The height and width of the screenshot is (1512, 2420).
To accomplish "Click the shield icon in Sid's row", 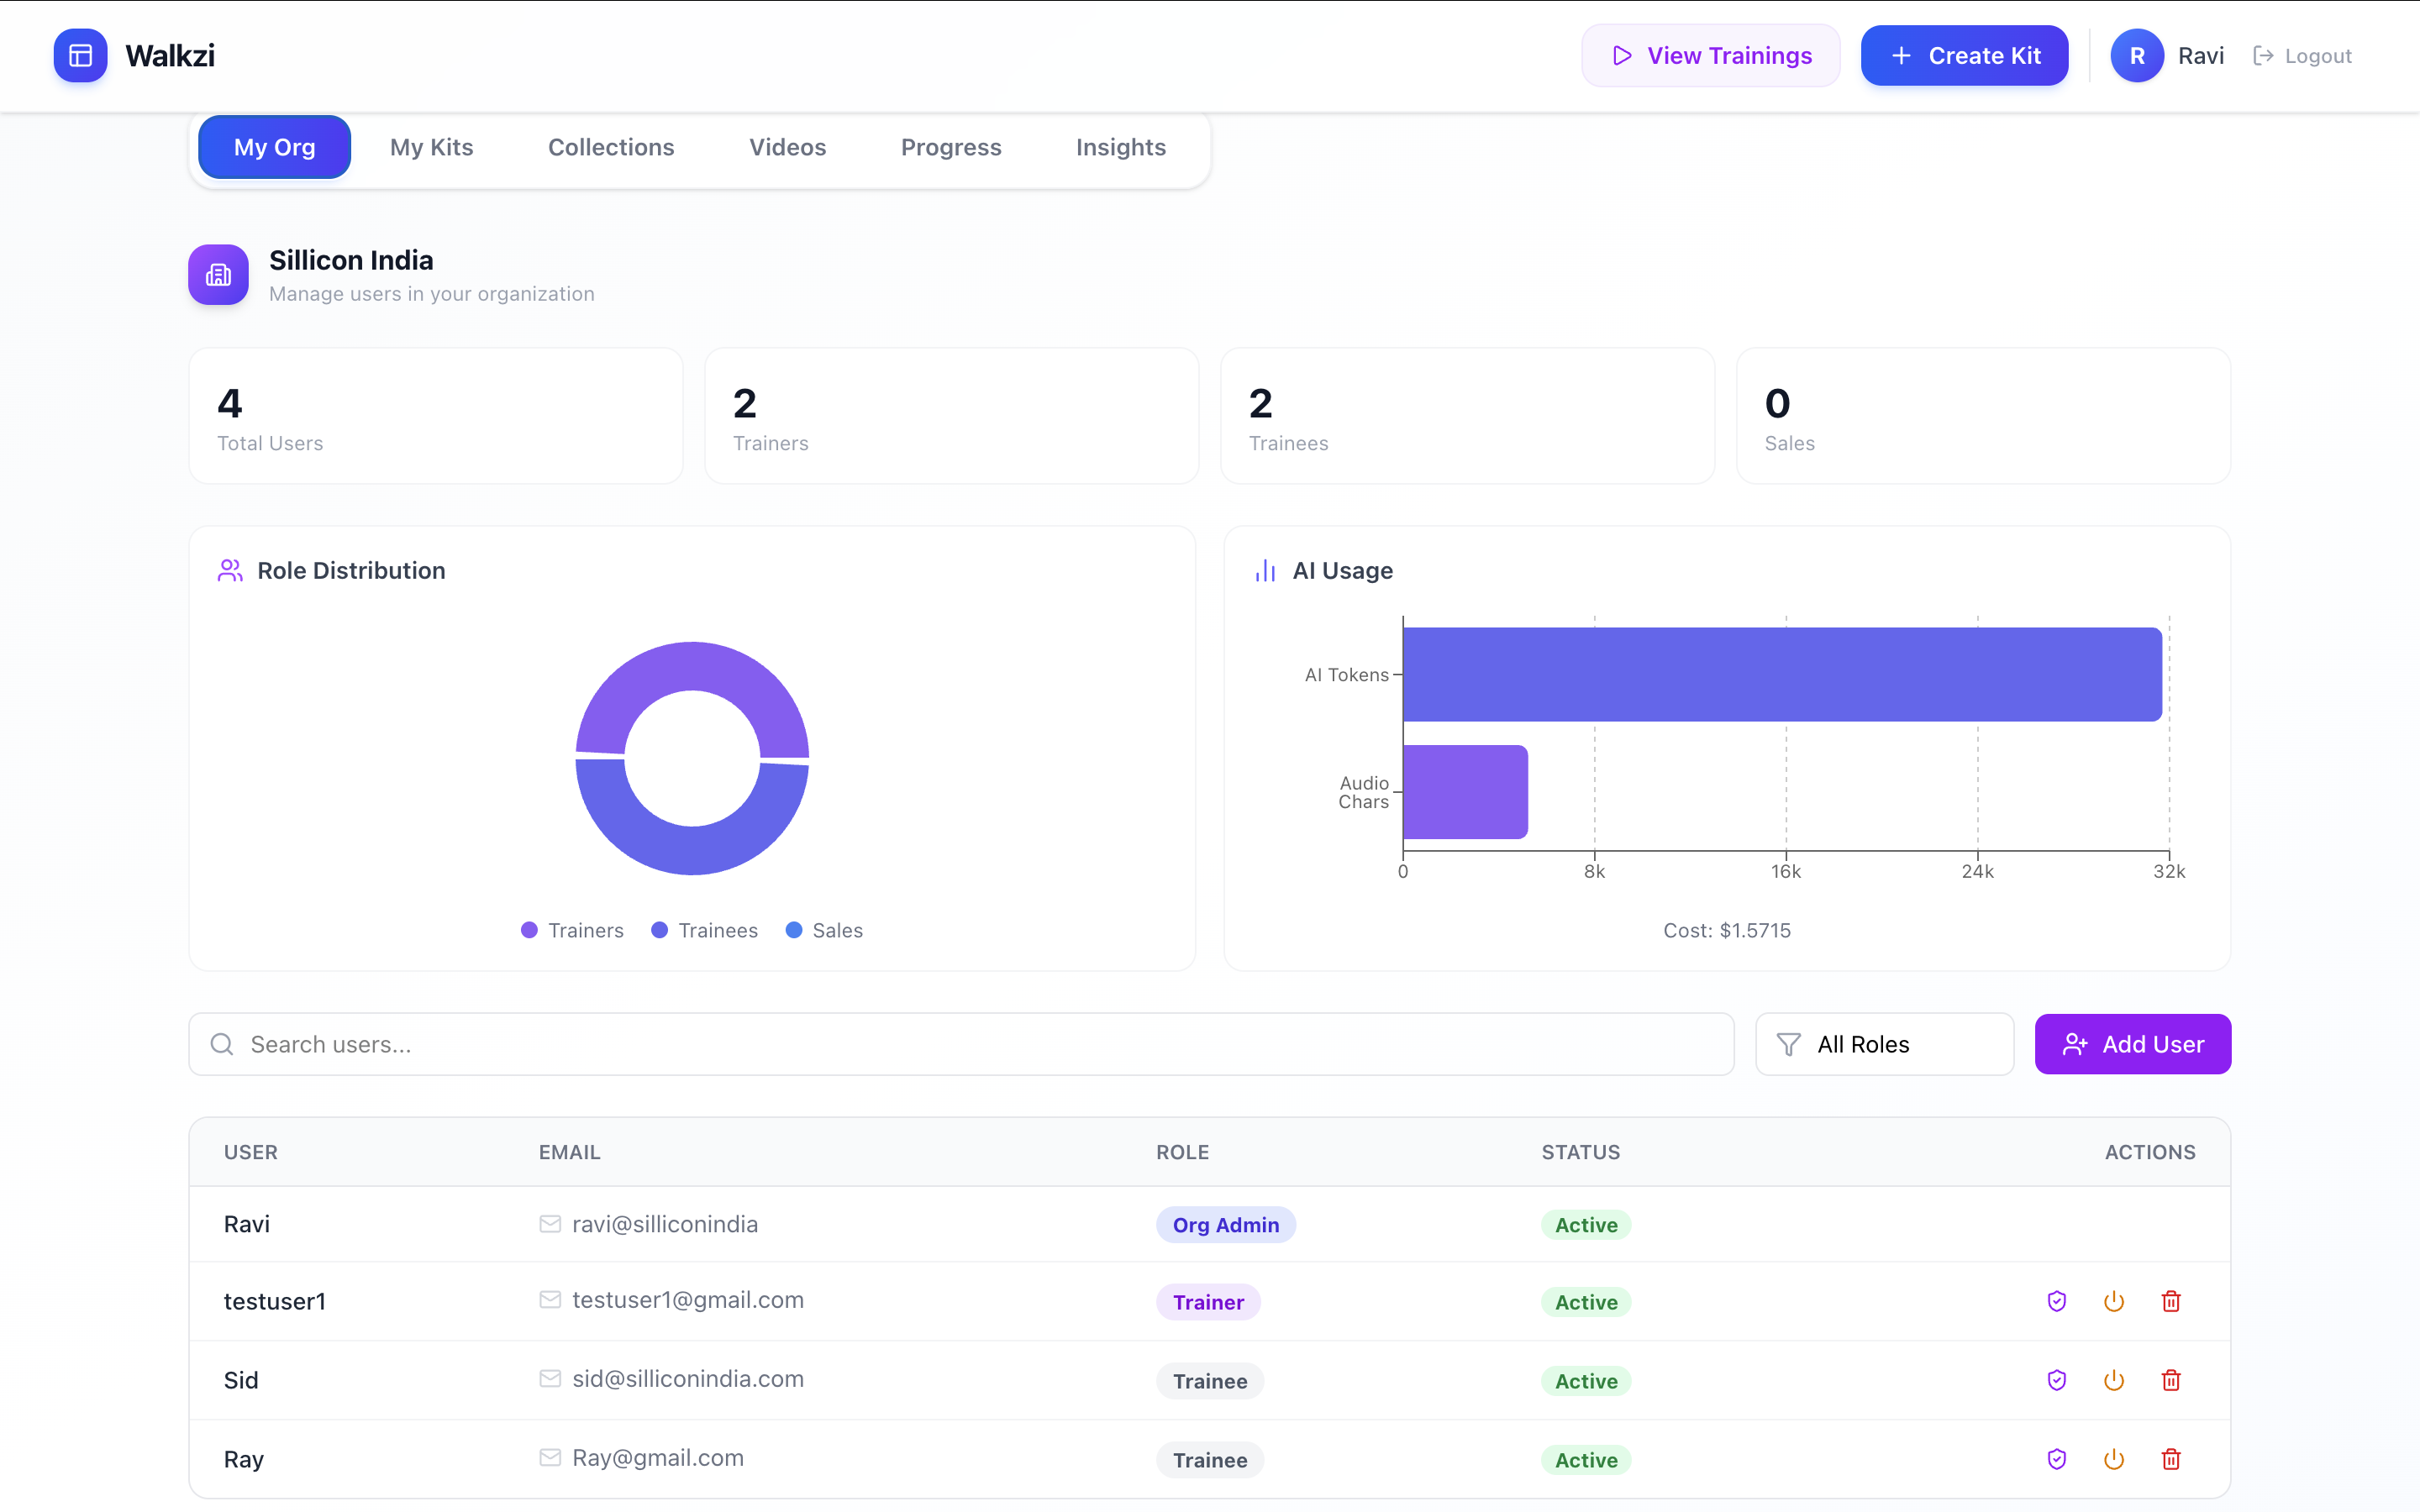I will coord(2056,1380).
